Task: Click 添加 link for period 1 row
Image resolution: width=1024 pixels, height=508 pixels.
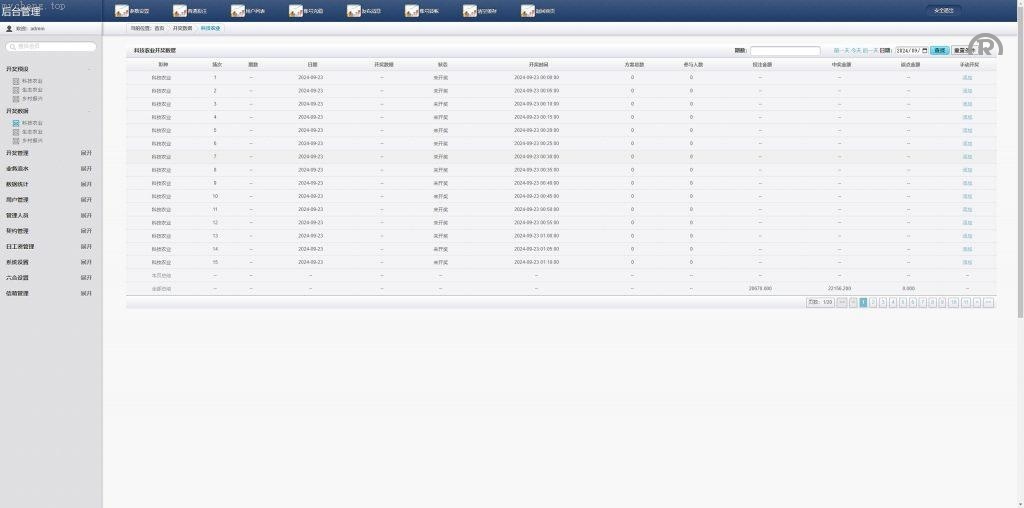Action: (x=966, y=77)
